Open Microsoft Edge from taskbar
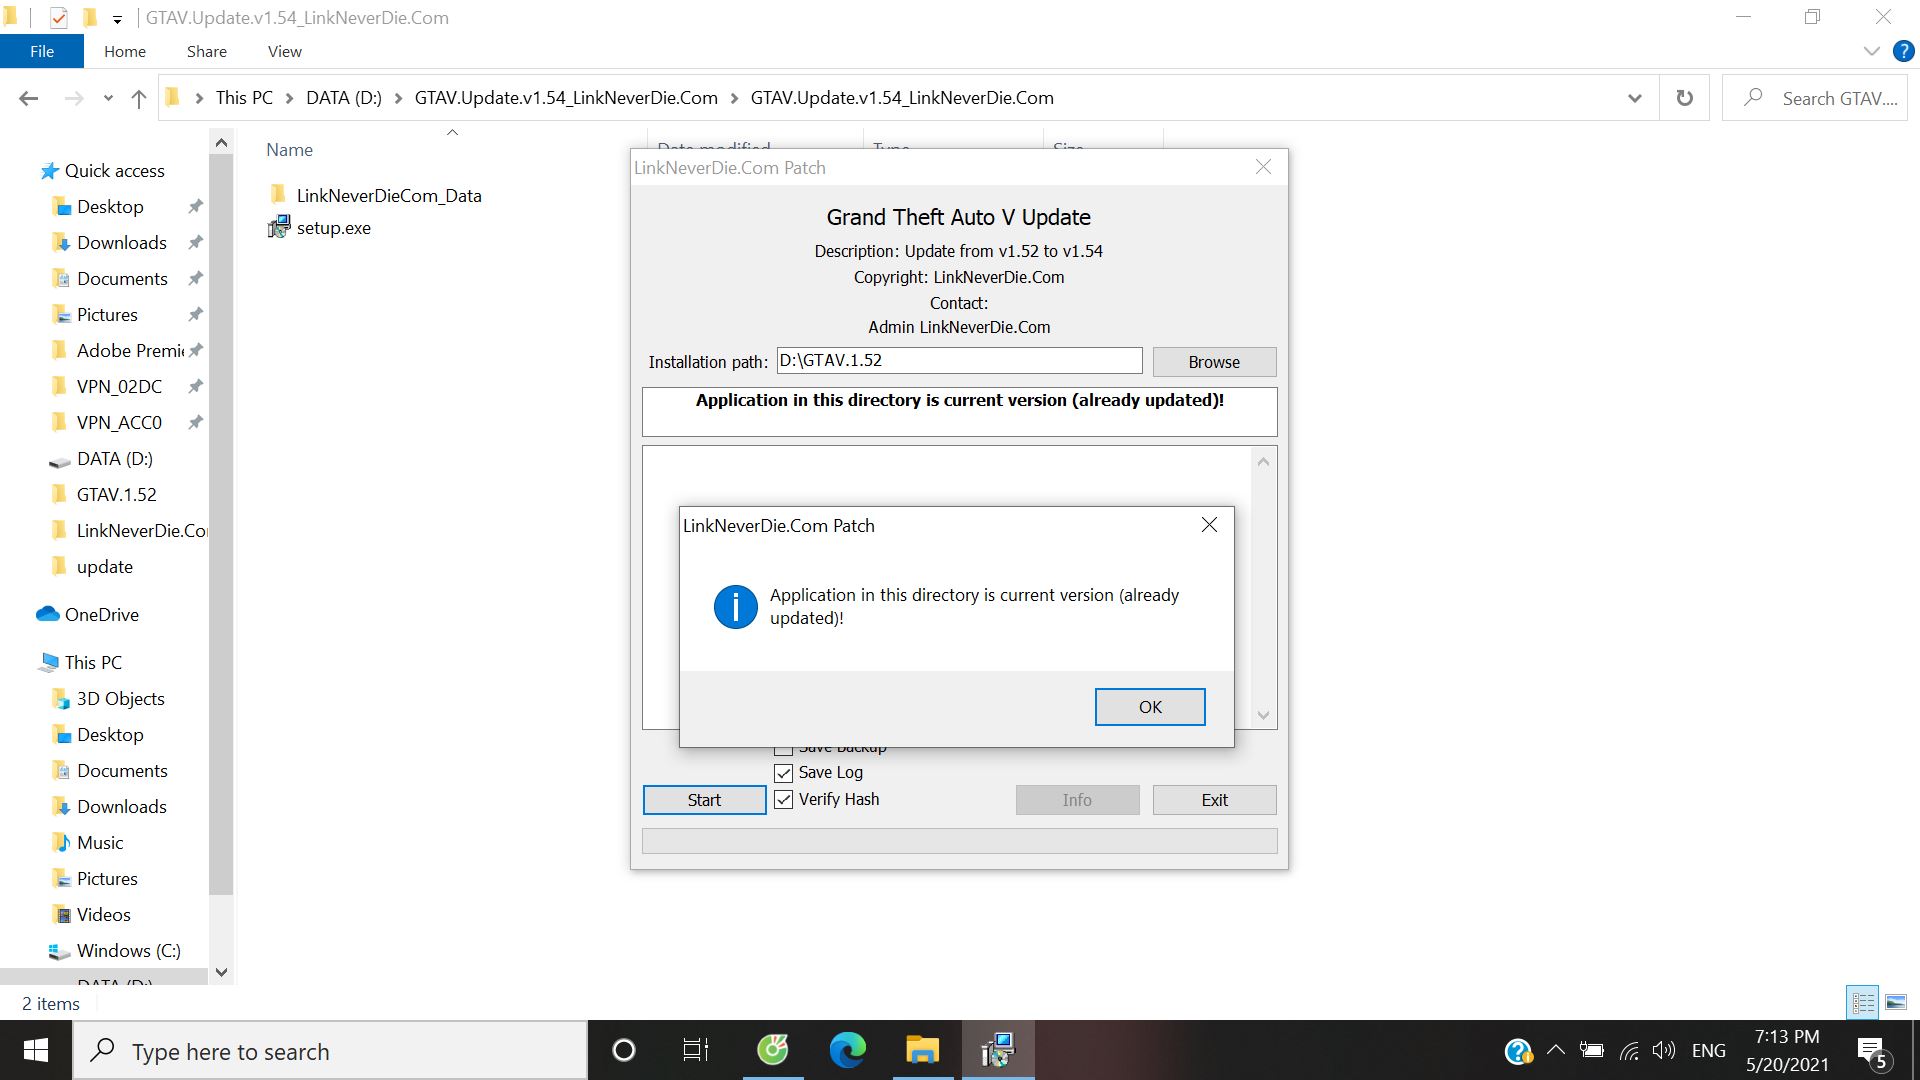Image resolution: width=1920 pixels, height=1080 pixels. click(847, 1051)
